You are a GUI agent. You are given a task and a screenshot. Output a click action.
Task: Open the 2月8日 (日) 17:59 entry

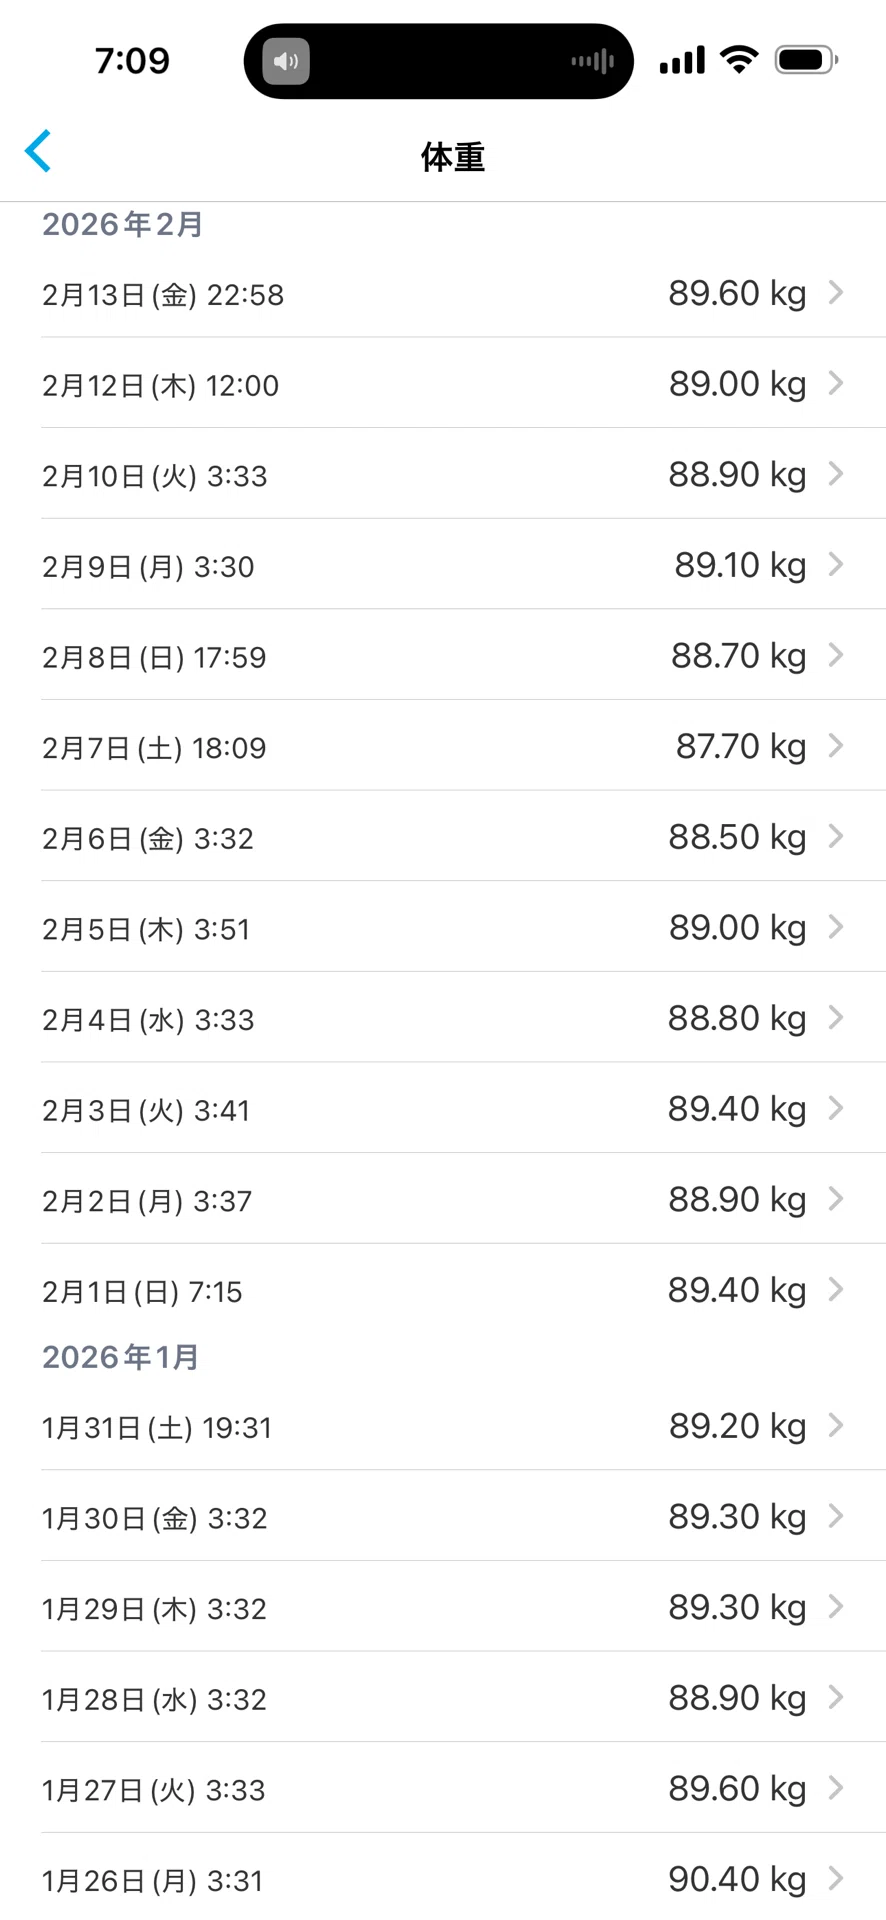point(463,655)
